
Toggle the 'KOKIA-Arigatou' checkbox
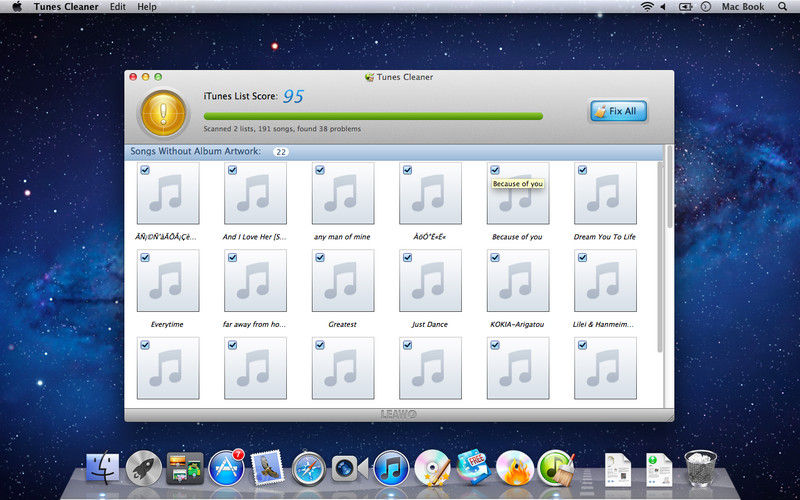tap(495, 258)
